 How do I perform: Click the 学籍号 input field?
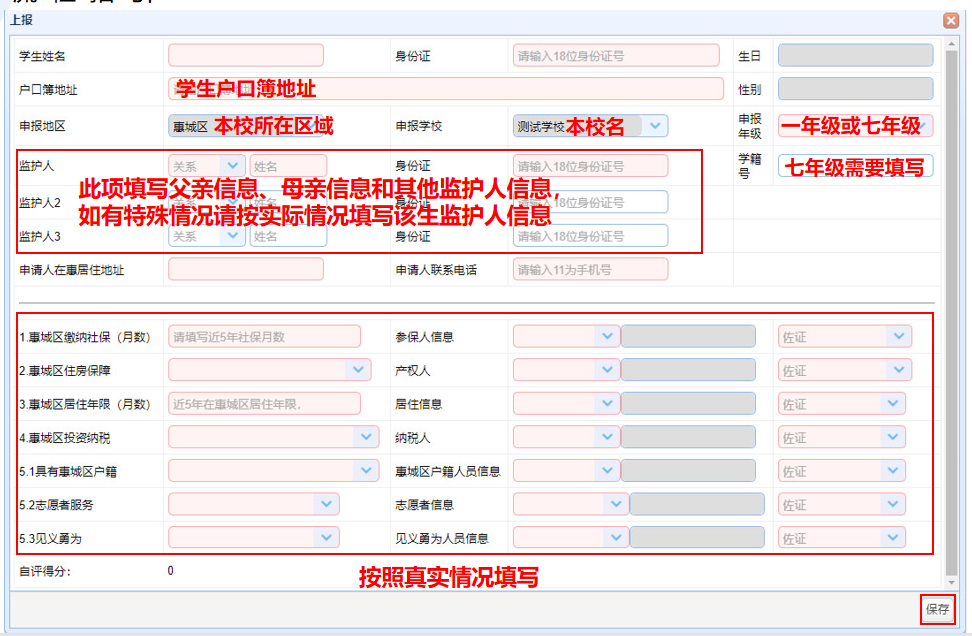(x=855, y=166)
